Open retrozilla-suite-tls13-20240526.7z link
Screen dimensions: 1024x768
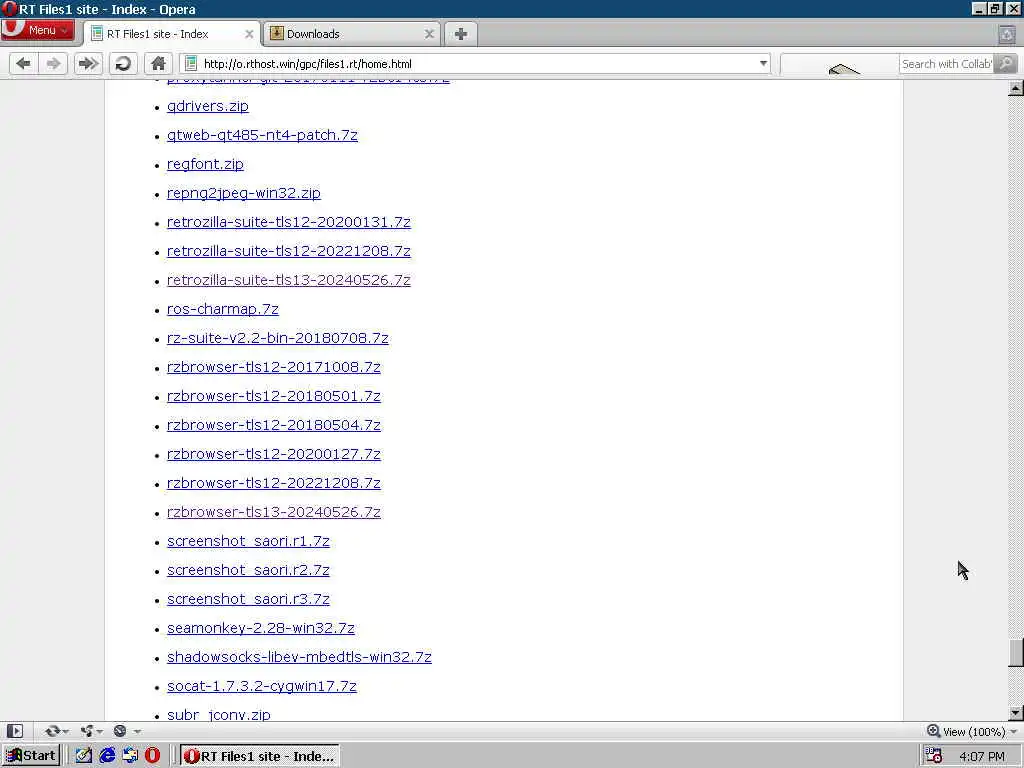(x=289, y=280)
